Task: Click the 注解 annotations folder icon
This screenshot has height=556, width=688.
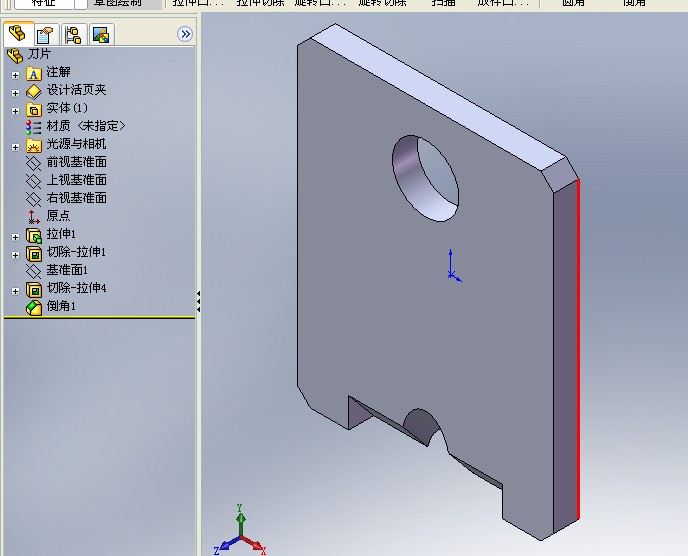Action: pyautogui.click(x=34, y=73)
